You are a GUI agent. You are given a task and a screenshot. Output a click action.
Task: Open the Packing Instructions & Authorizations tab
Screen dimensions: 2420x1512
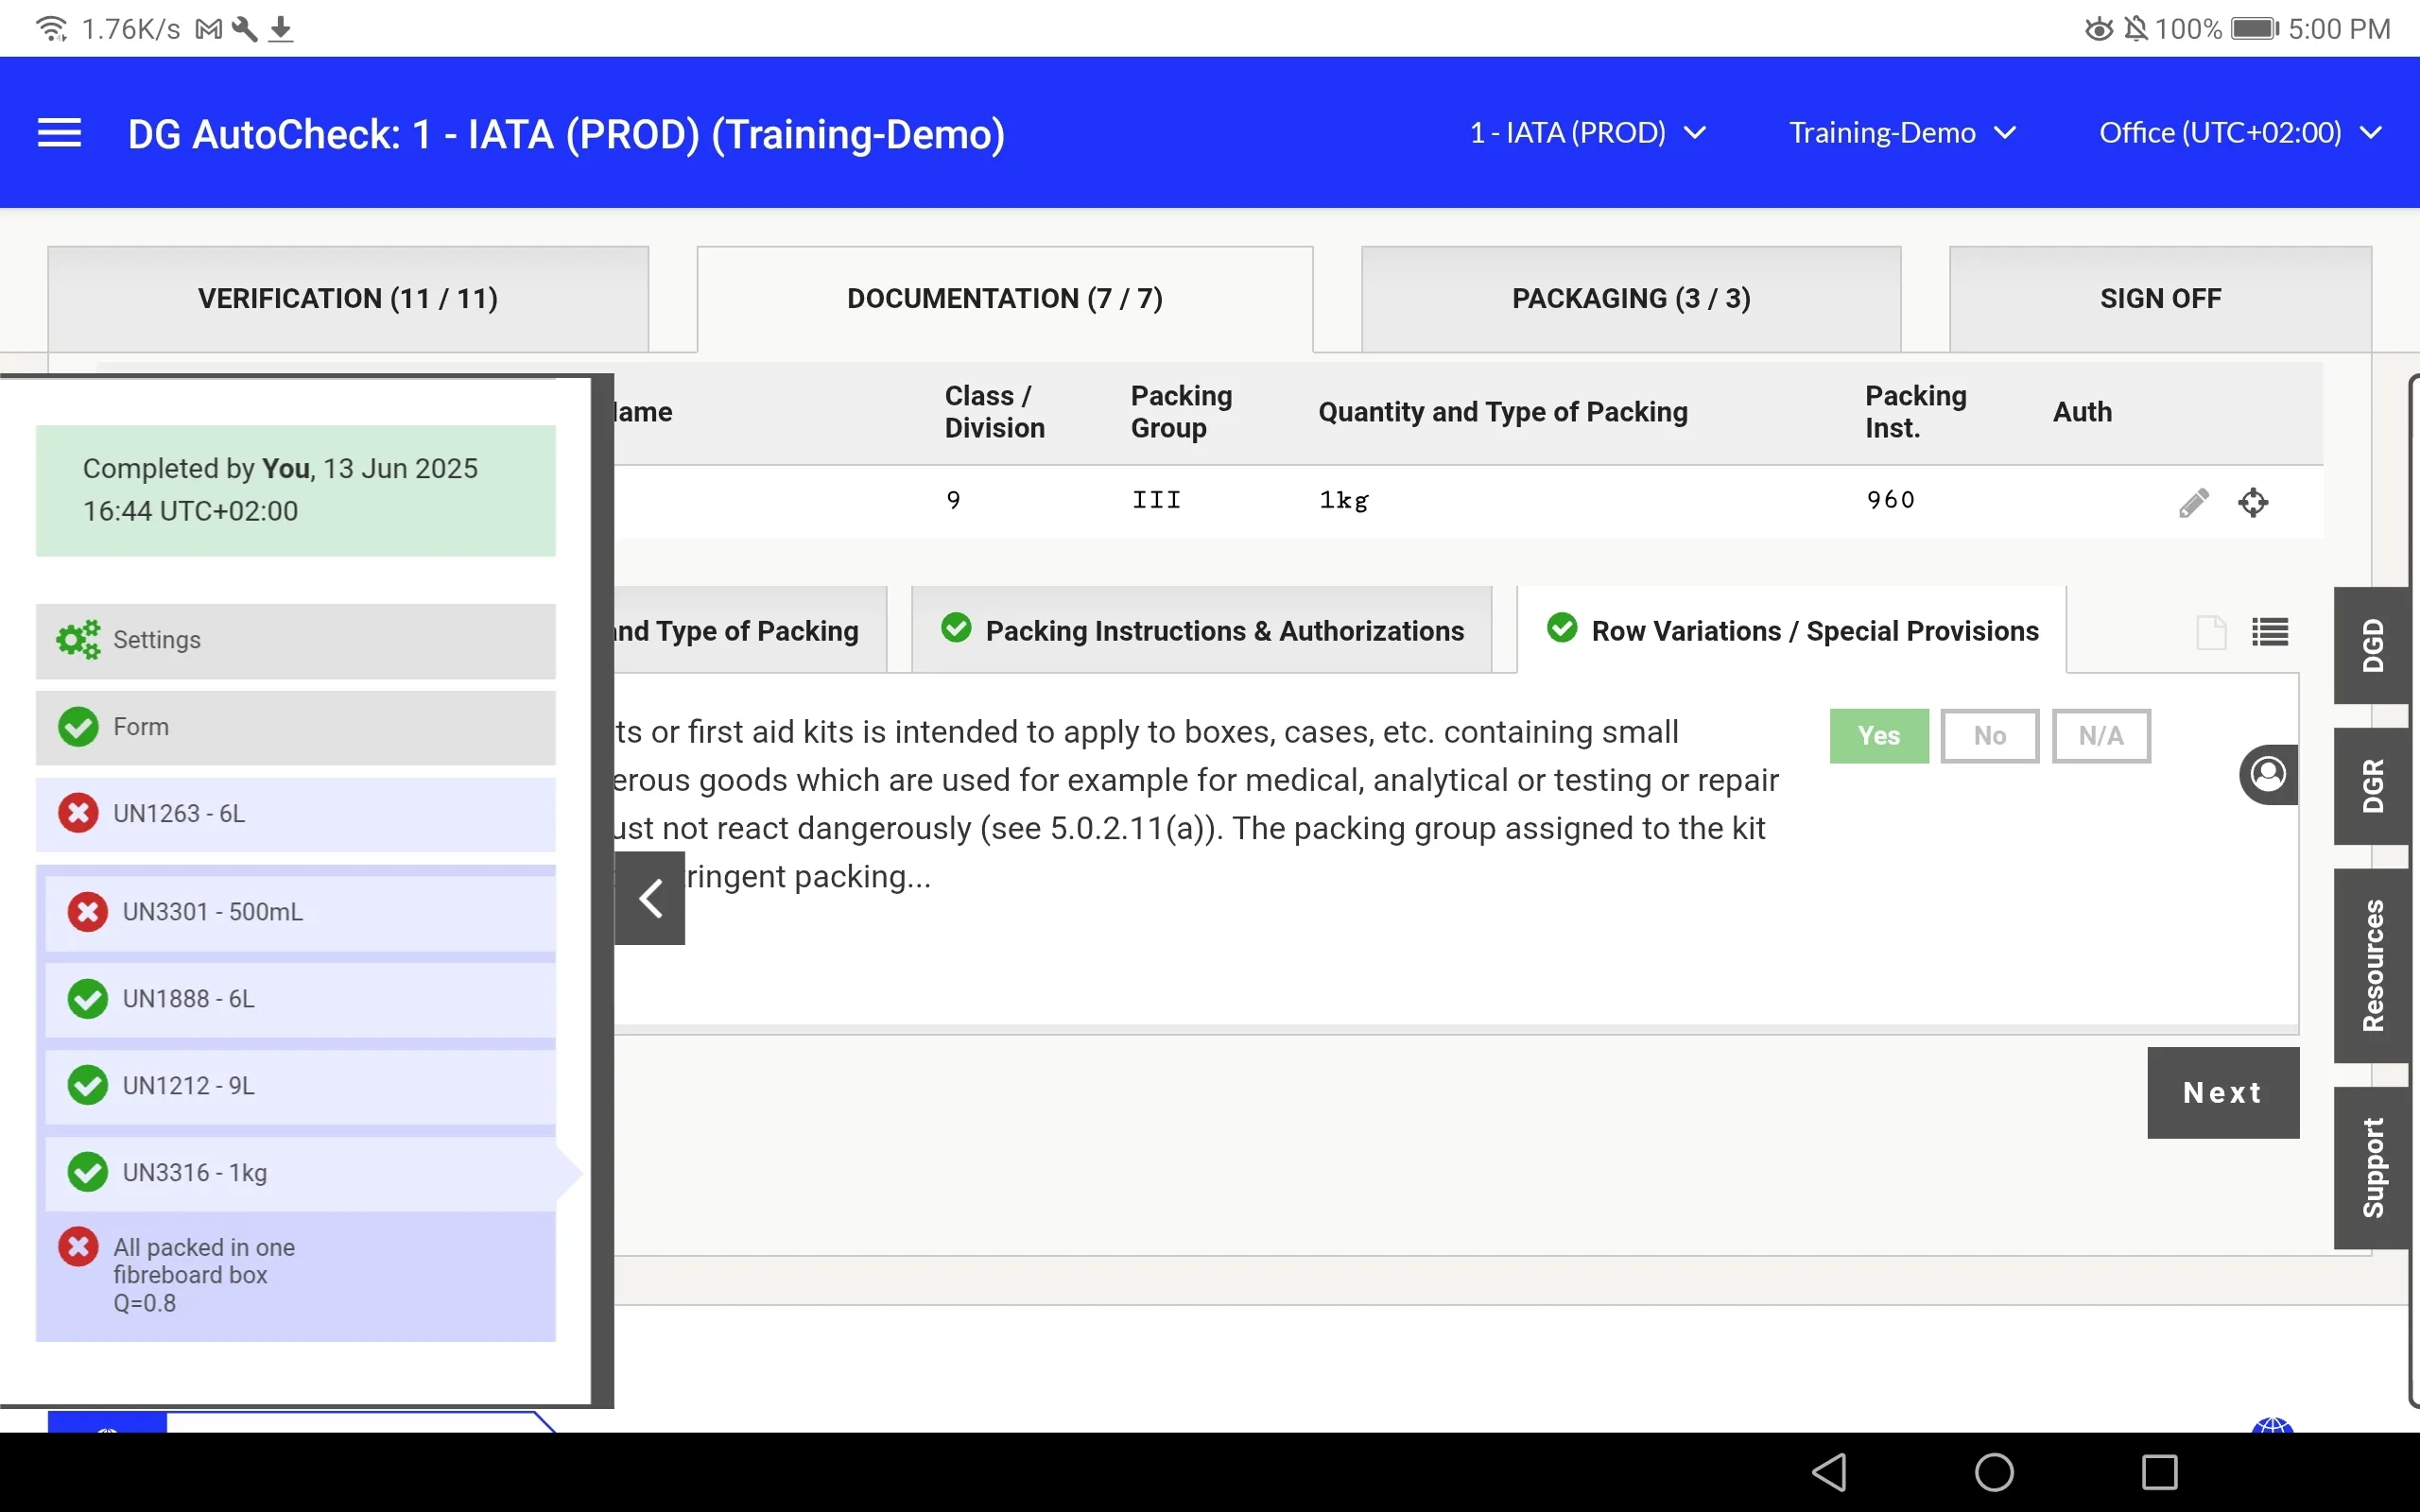coord(1202,631)
